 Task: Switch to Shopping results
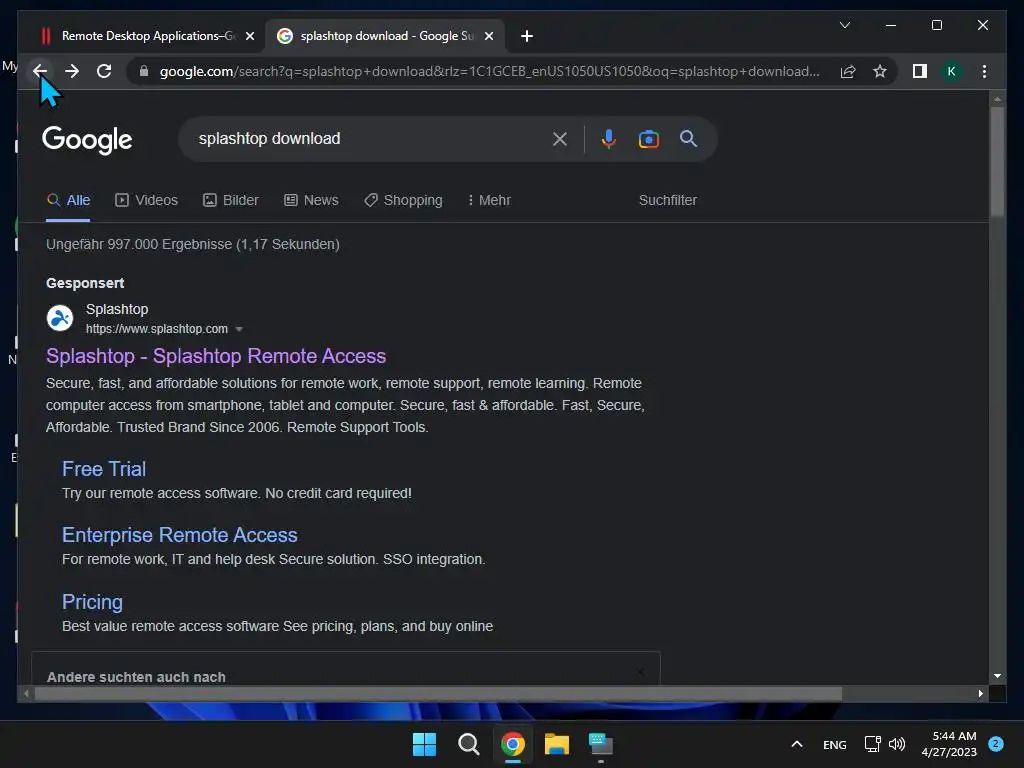403,200
